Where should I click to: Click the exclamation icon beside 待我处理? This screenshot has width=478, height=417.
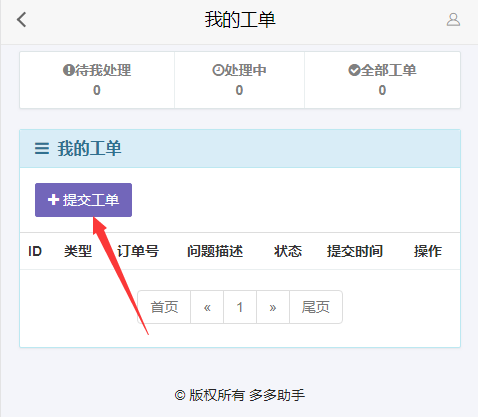[68, 70]
